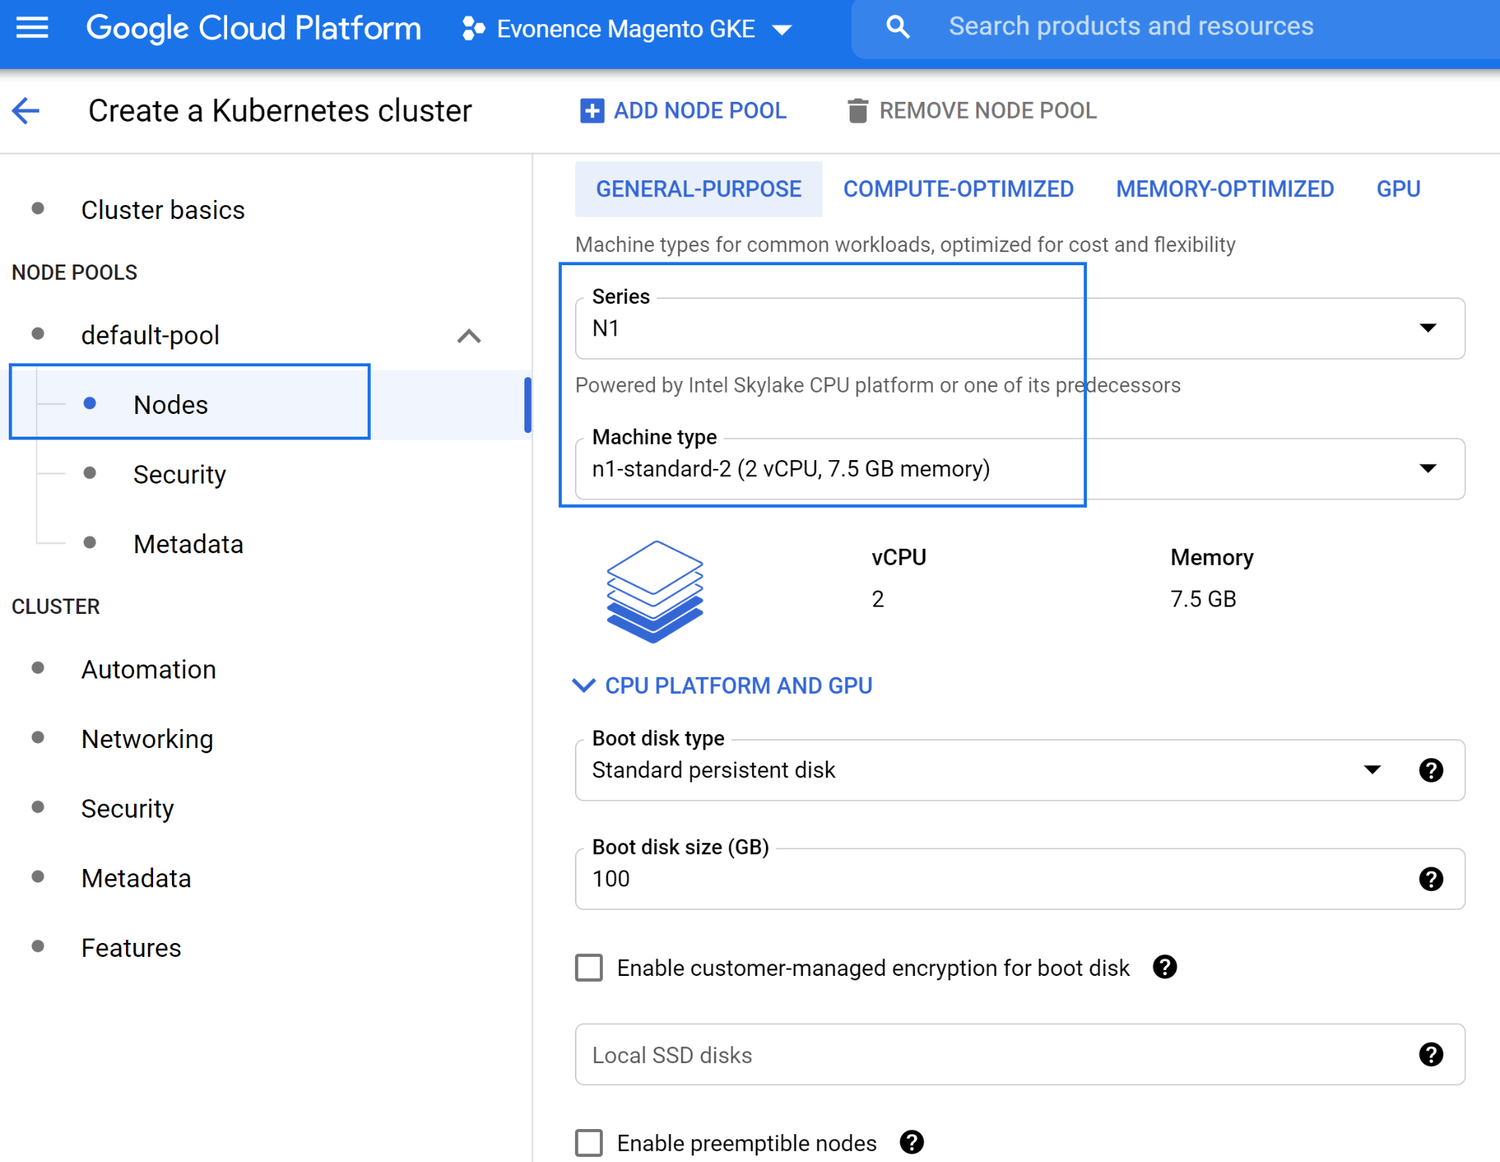The height and width of the screenshot is (1162, 1500).
Task: Click the machine stack layers icon
Action: coord(655,591)
